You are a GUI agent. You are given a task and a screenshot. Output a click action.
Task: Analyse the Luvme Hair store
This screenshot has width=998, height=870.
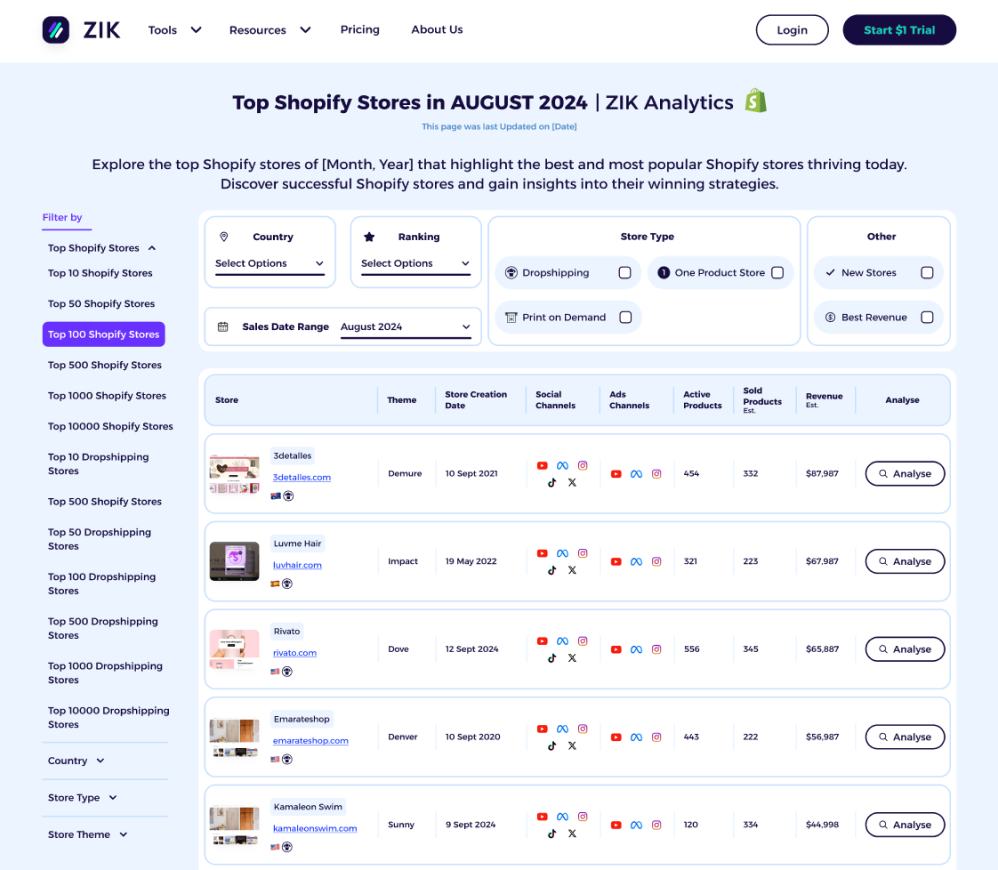click(x=904, y=561)
